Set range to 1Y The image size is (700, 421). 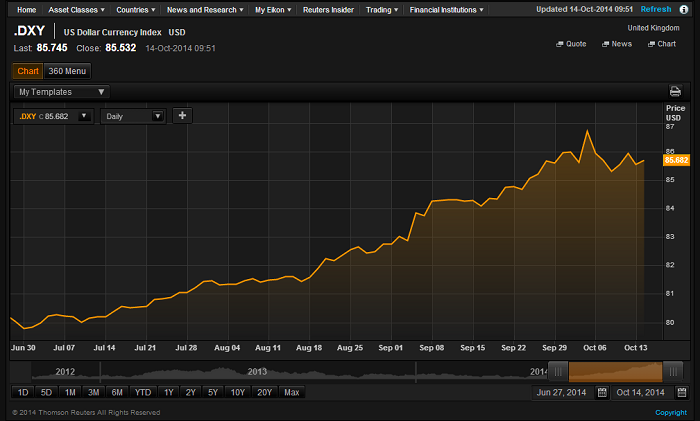click(x=168, y=392)
